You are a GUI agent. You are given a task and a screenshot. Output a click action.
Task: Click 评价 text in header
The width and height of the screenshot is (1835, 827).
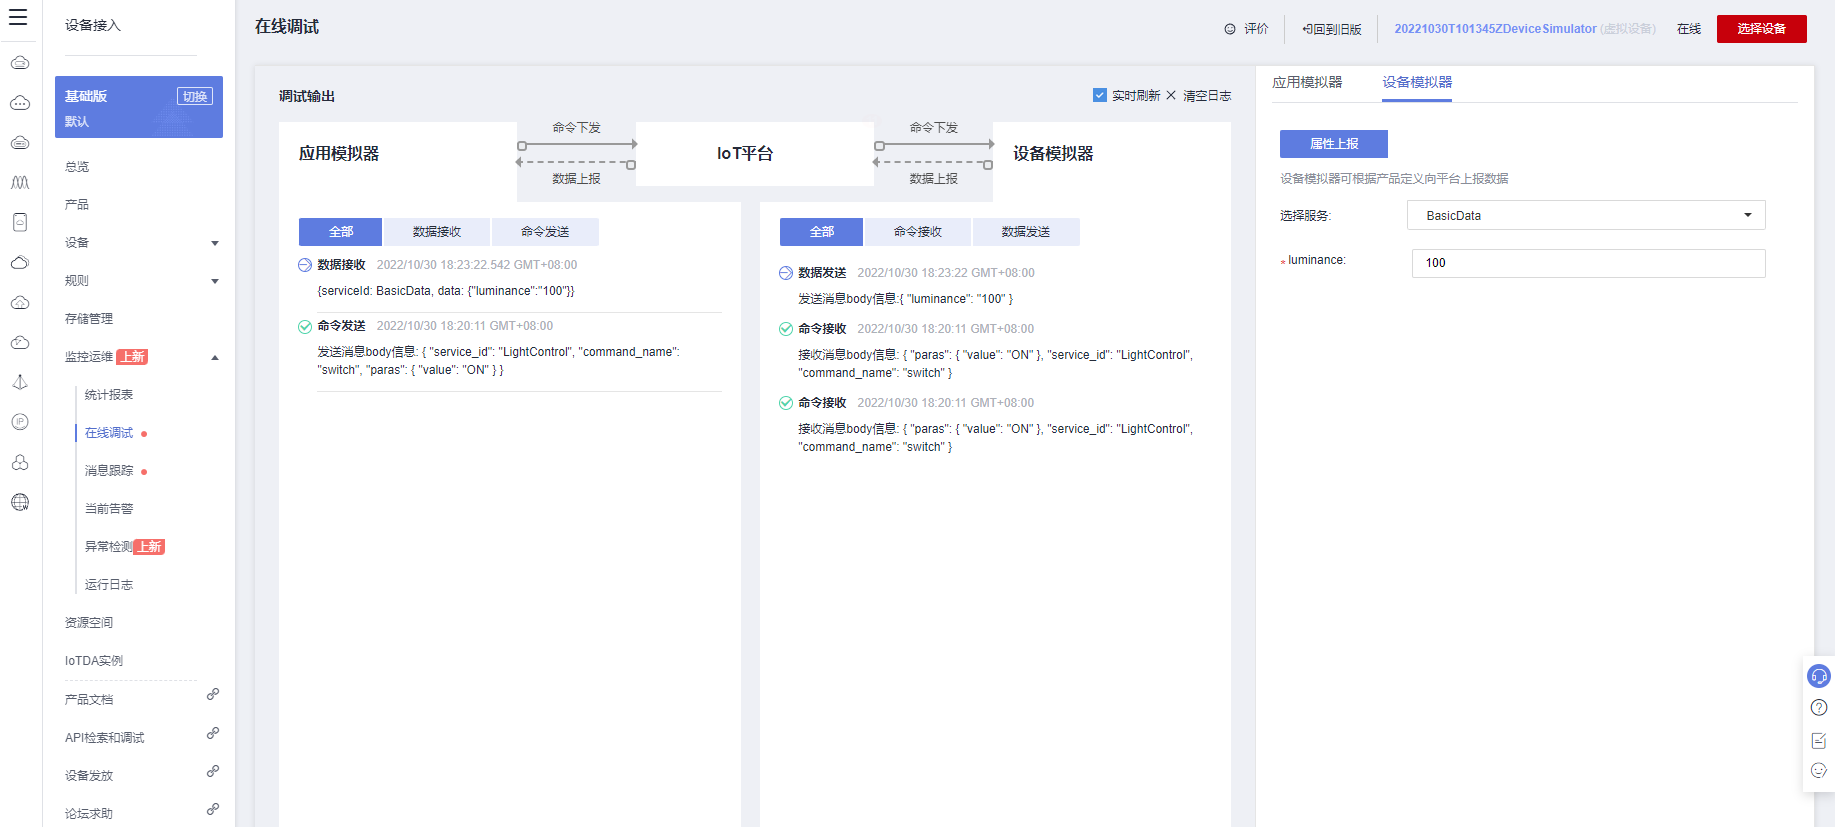1256,29
